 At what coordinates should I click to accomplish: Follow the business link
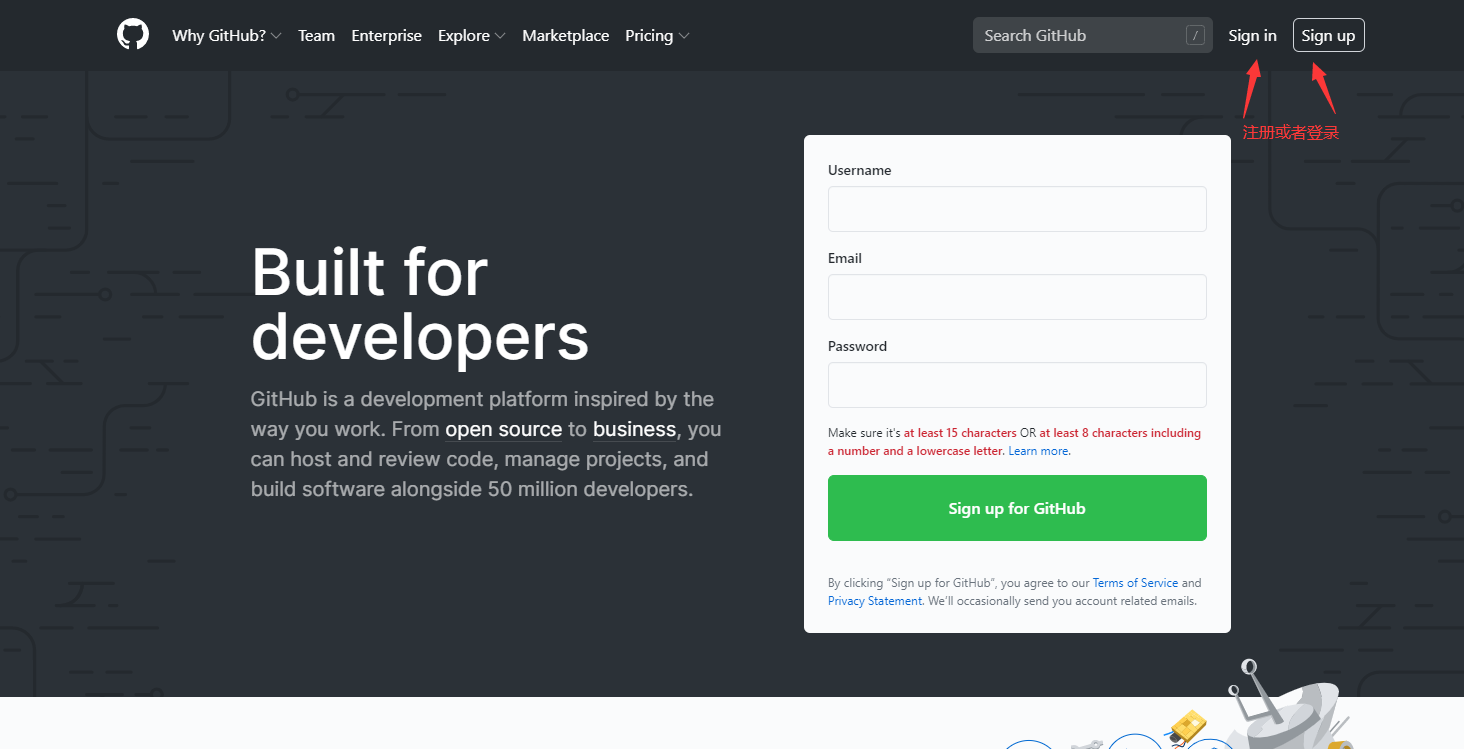(635, 429)
